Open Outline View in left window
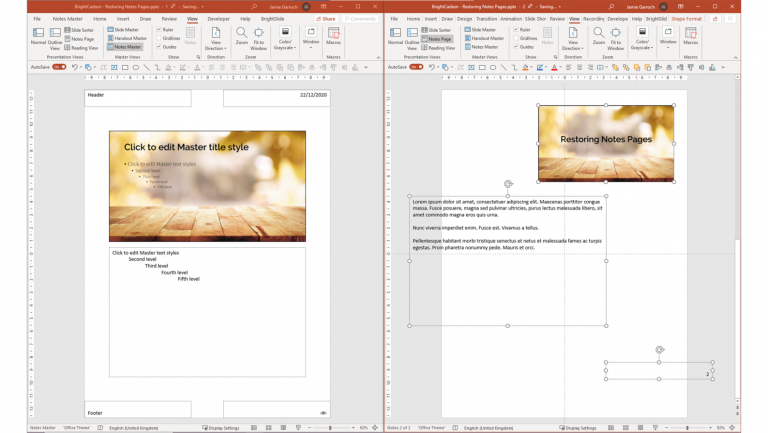 [x=55, y=39]
